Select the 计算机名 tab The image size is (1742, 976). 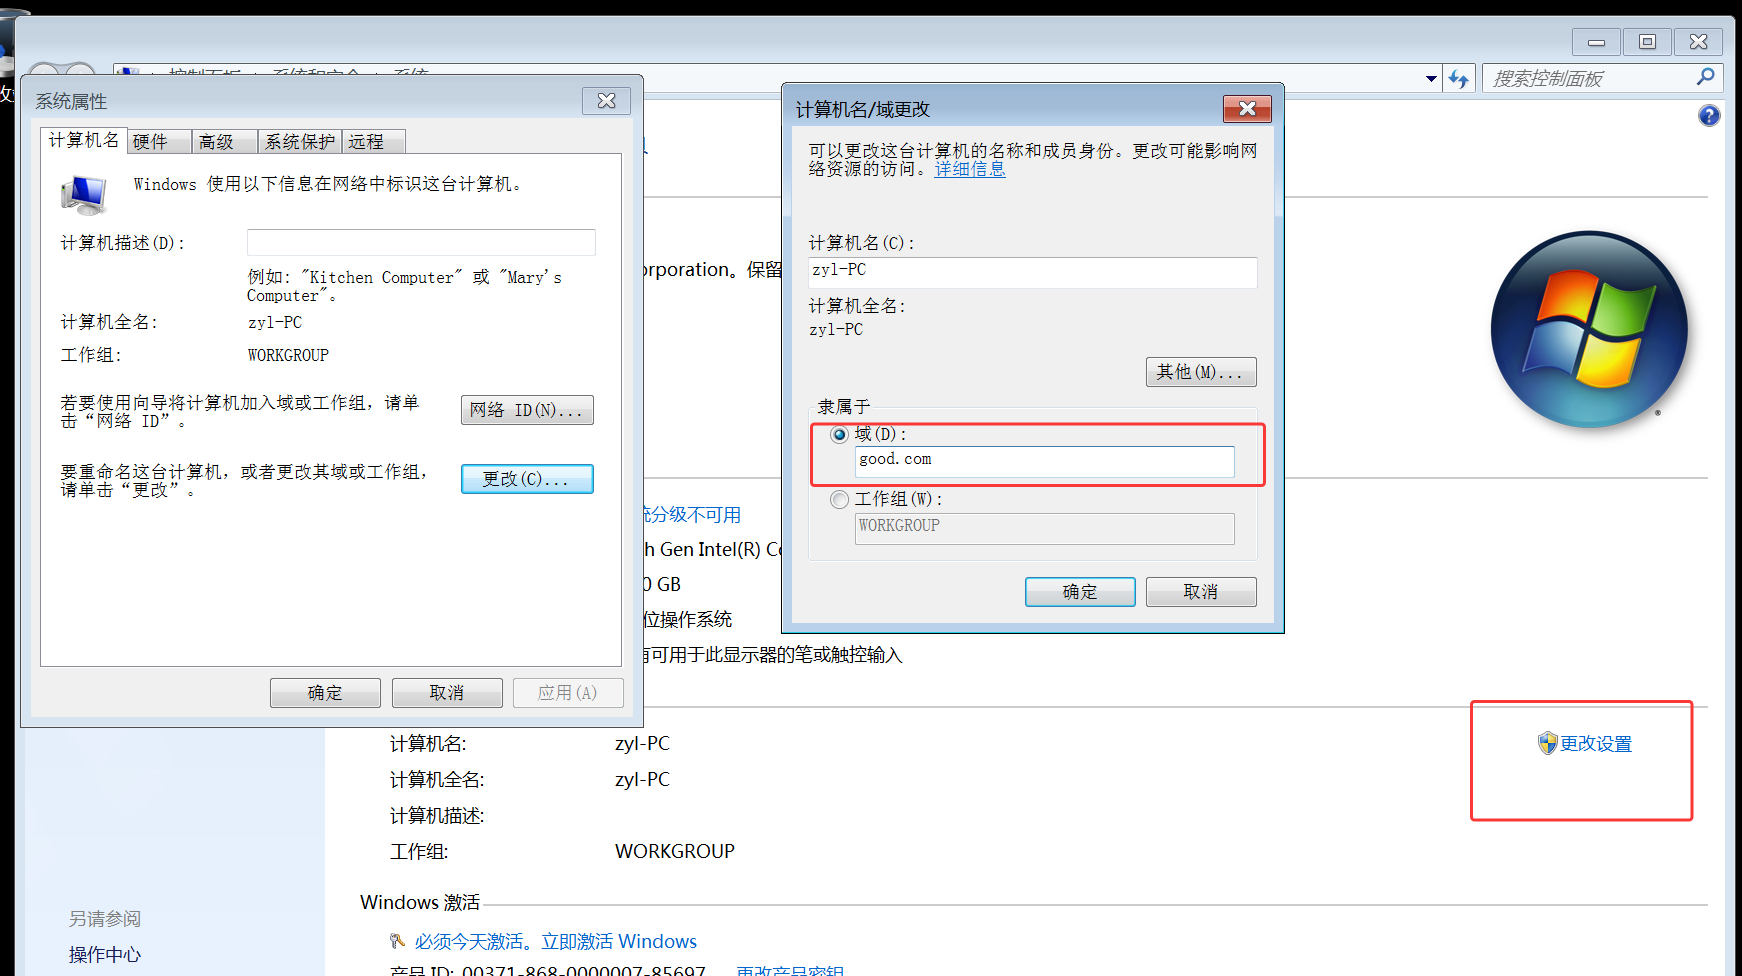(84, 140)
